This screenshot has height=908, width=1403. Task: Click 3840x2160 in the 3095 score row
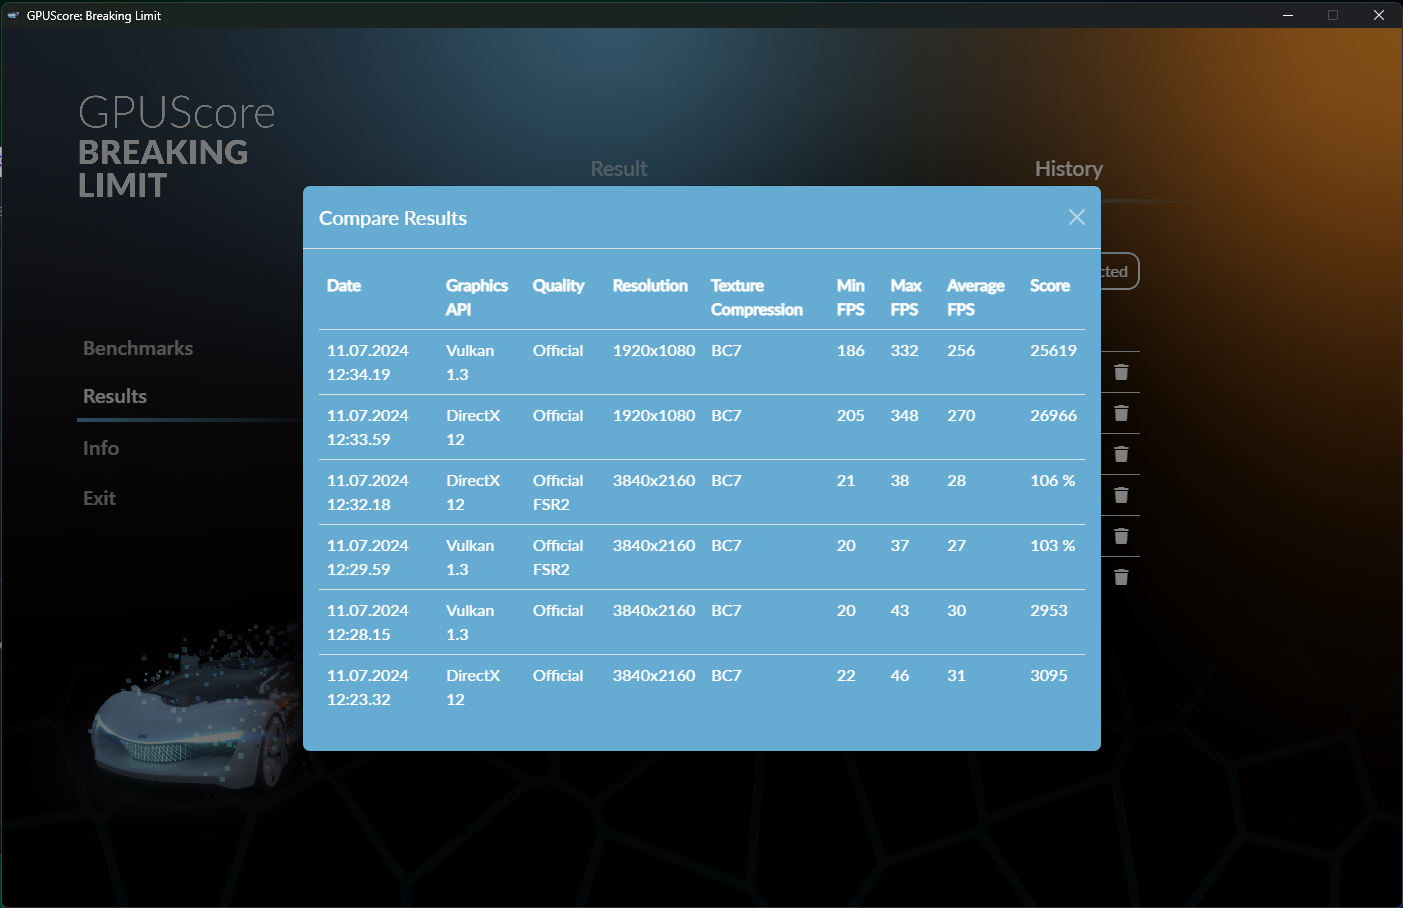coord(654,676)
